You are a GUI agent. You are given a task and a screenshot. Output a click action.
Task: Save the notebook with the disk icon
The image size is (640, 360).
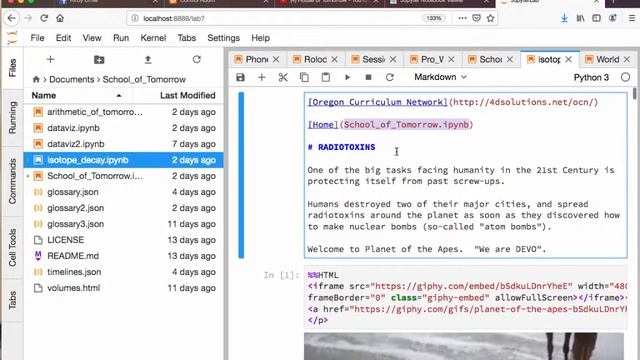click(x=240, y=77)
